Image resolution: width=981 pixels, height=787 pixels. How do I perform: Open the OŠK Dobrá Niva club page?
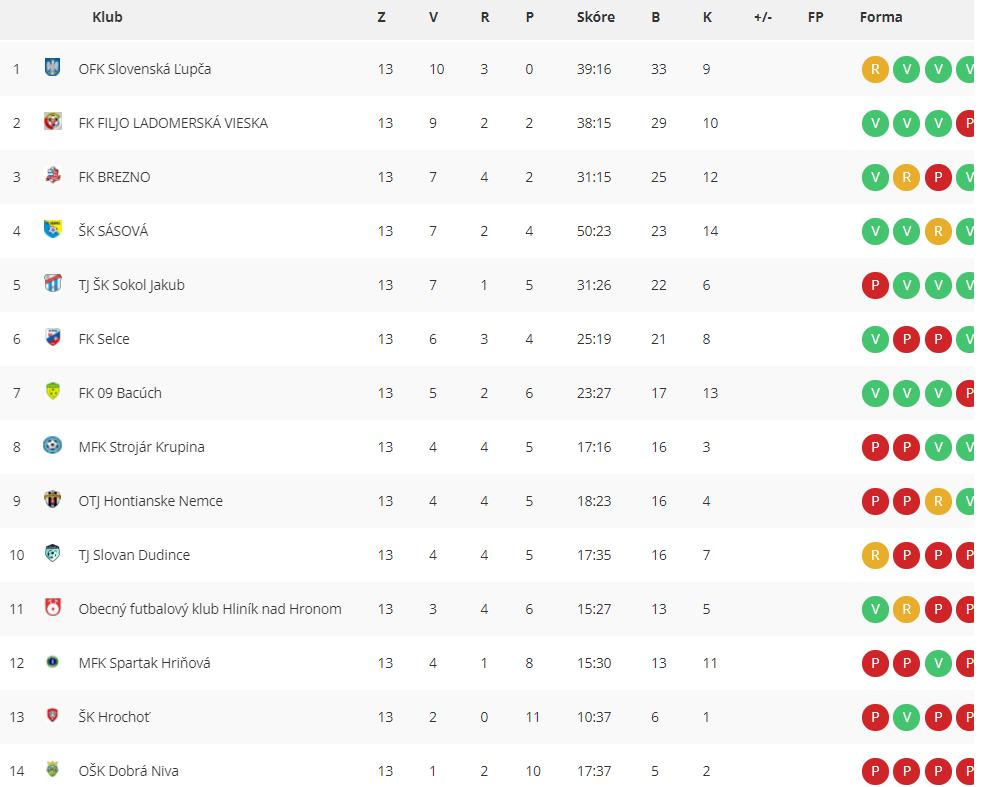pyautogui.click(x=128, y=771)
